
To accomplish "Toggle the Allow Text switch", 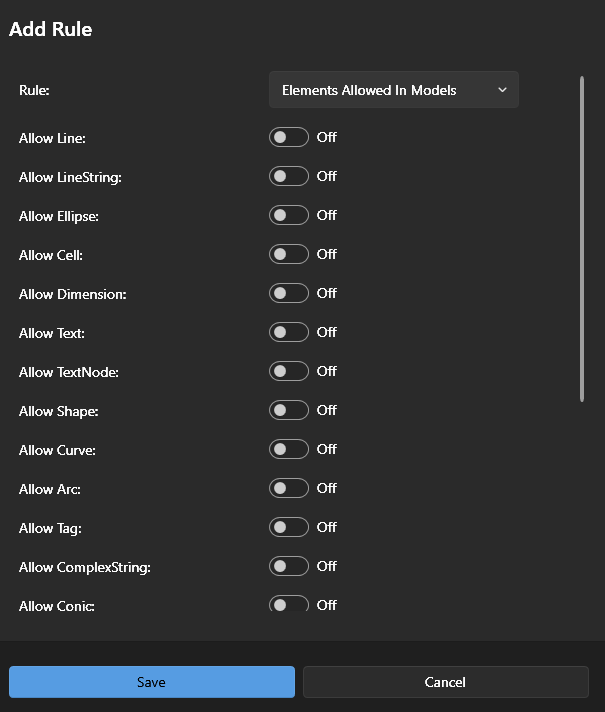I will (x=288, y=332).
